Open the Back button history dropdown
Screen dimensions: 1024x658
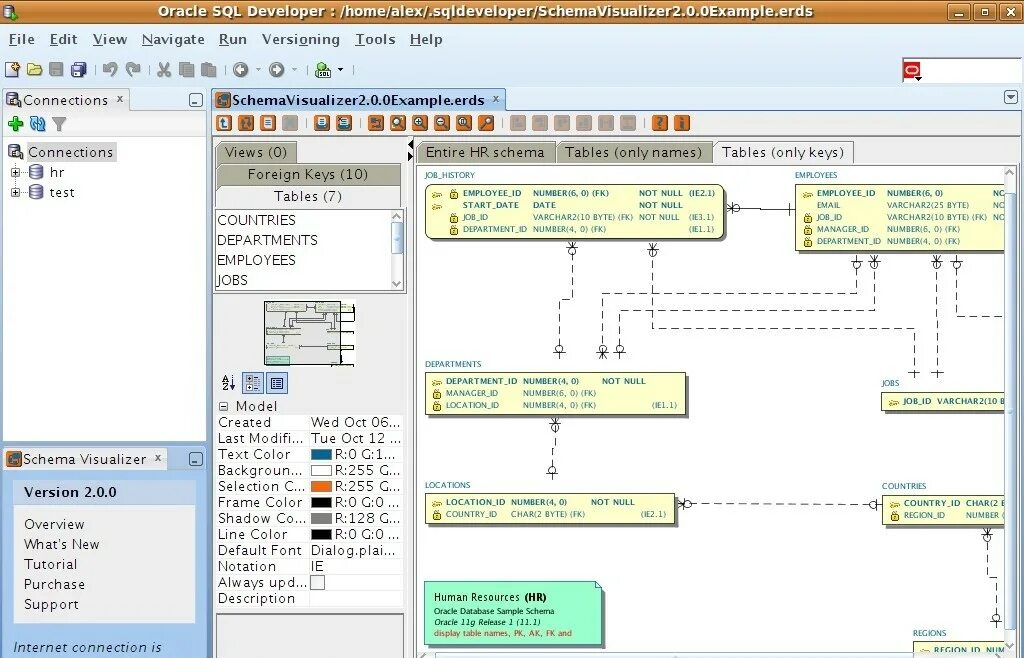[x=258, y=70]
